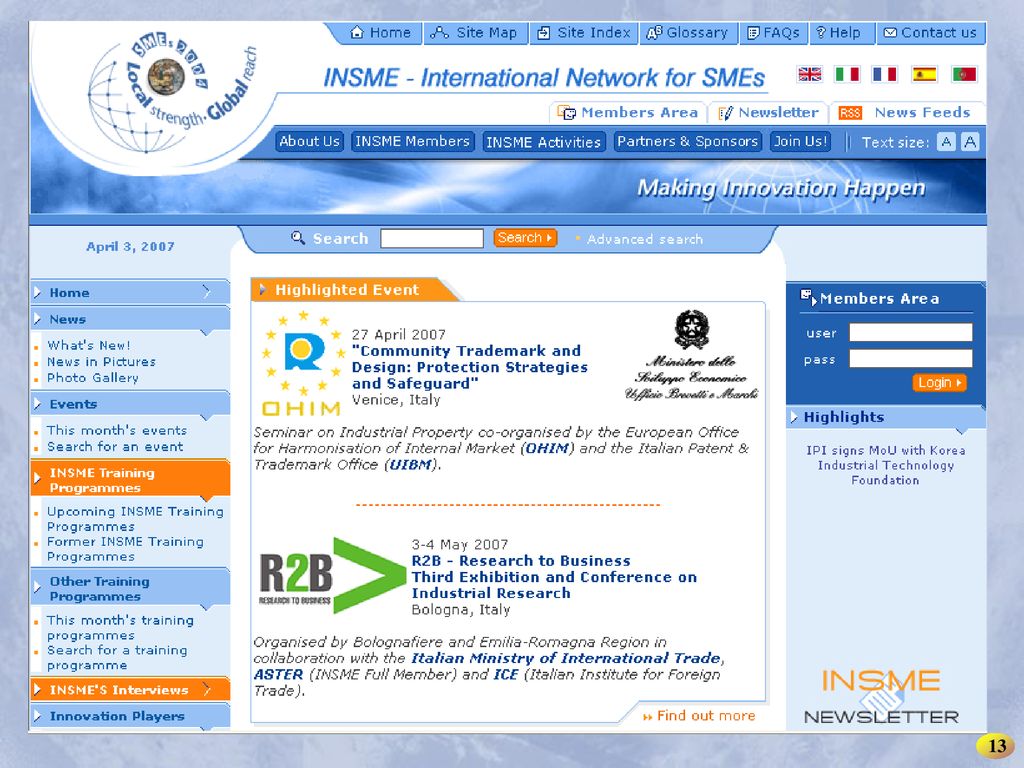Click the R2B Research to Business logo
Viewport: 1024px width, 768px height.
[332, 575]
